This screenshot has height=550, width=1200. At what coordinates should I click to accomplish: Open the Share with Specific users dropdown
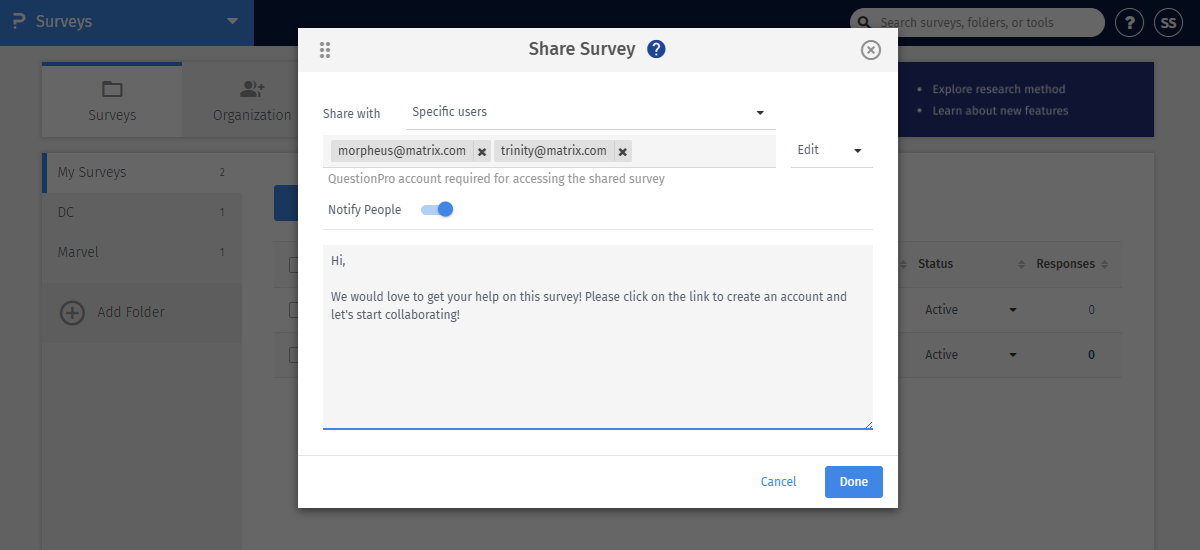(x=590, y=112)
